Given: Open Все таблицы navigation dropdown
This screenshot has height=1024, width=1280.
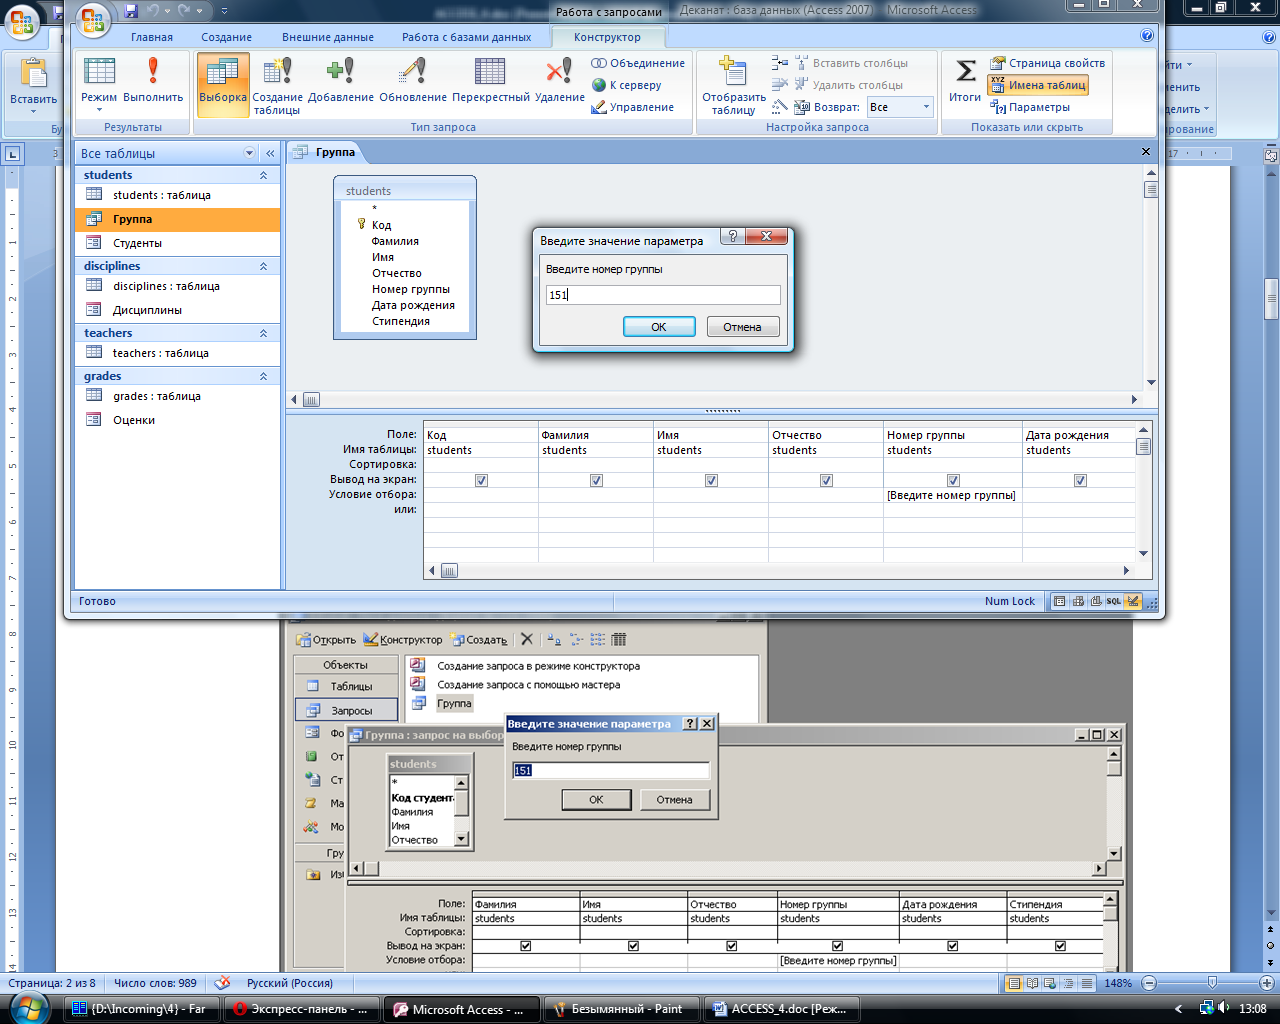Looking at the screenshot, I should click(x=249, y=153).
